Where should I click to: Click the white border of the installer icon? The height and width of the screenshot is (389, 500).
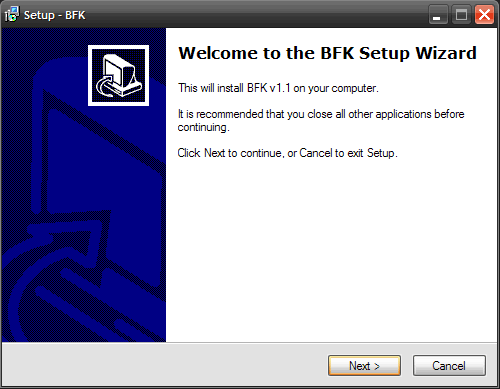(118, 47)
